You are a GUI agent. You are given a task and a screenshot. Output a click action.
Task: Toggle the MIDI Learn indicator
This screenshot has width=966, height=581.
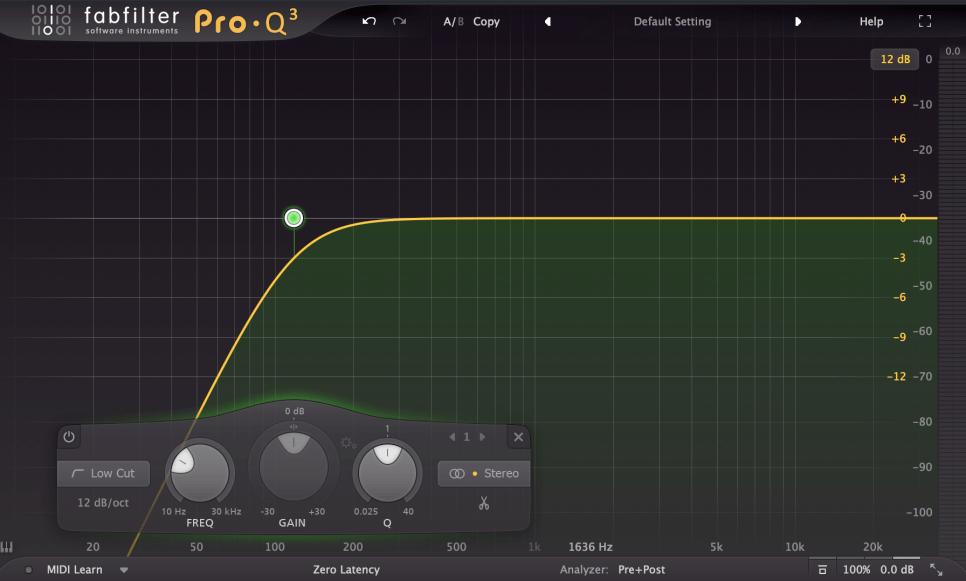29,570
